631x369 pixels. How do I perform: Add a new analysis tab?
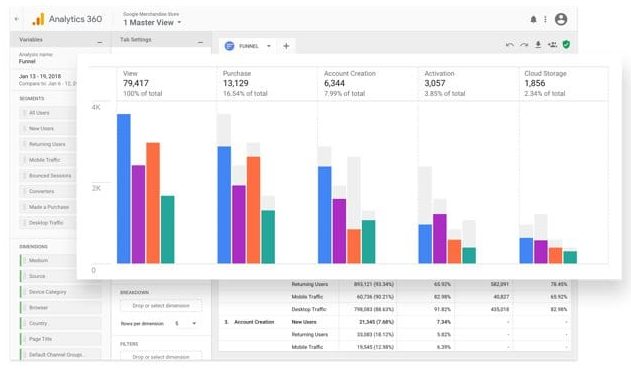tap(286, 46)
